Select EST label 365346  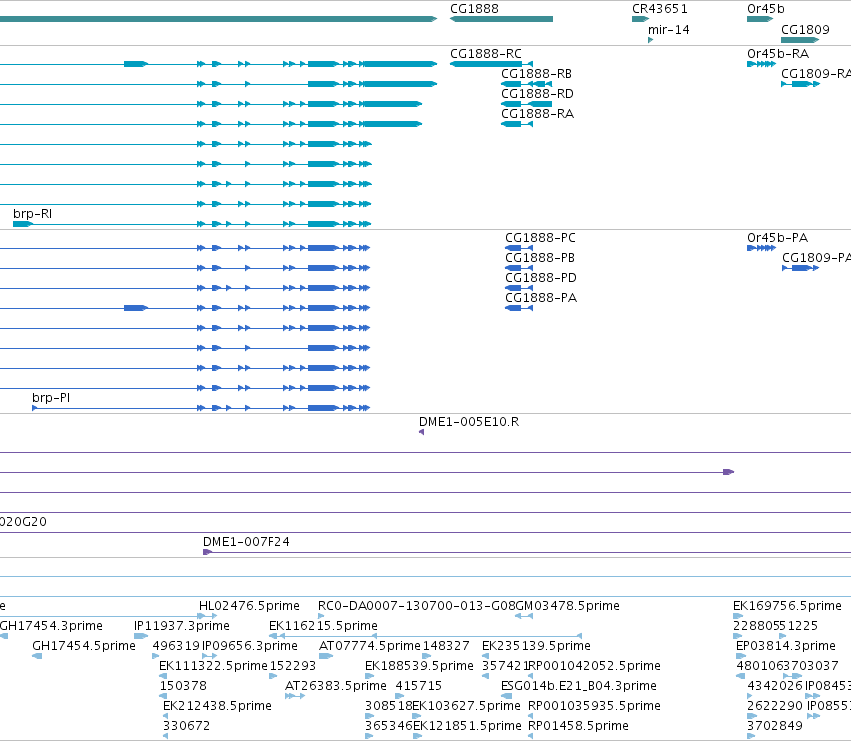[x=389, y=726]
